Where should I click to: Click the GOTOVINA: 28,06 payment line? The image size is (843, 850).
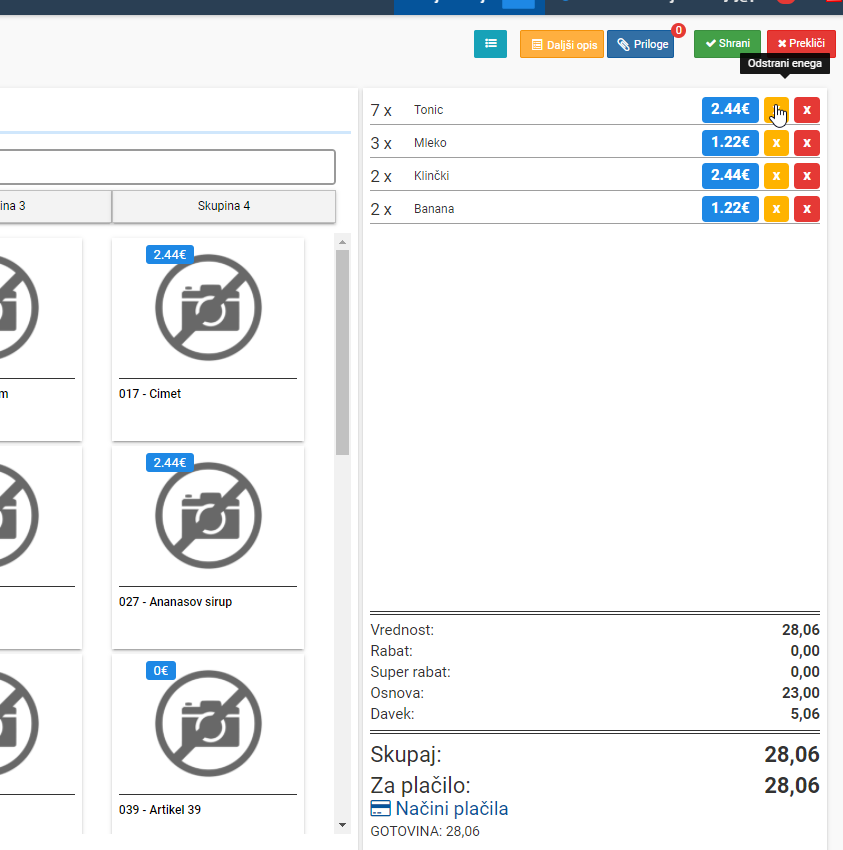click(425, 832)
